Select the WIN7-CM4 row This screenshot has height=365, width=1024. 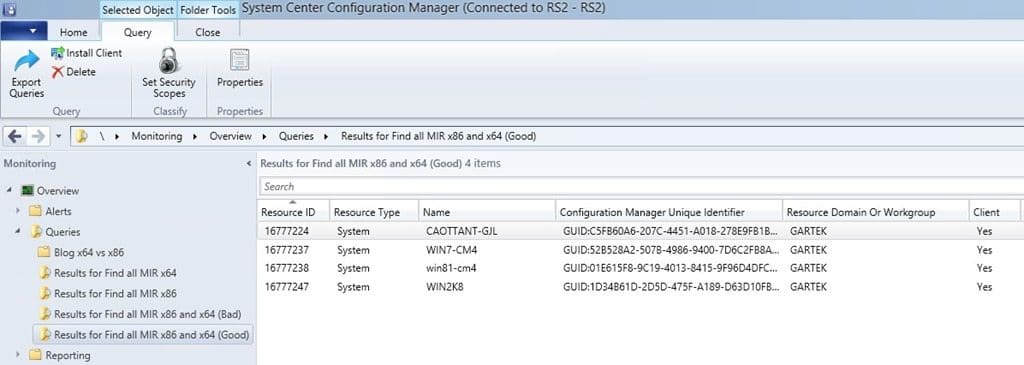(x=641, y=249)
